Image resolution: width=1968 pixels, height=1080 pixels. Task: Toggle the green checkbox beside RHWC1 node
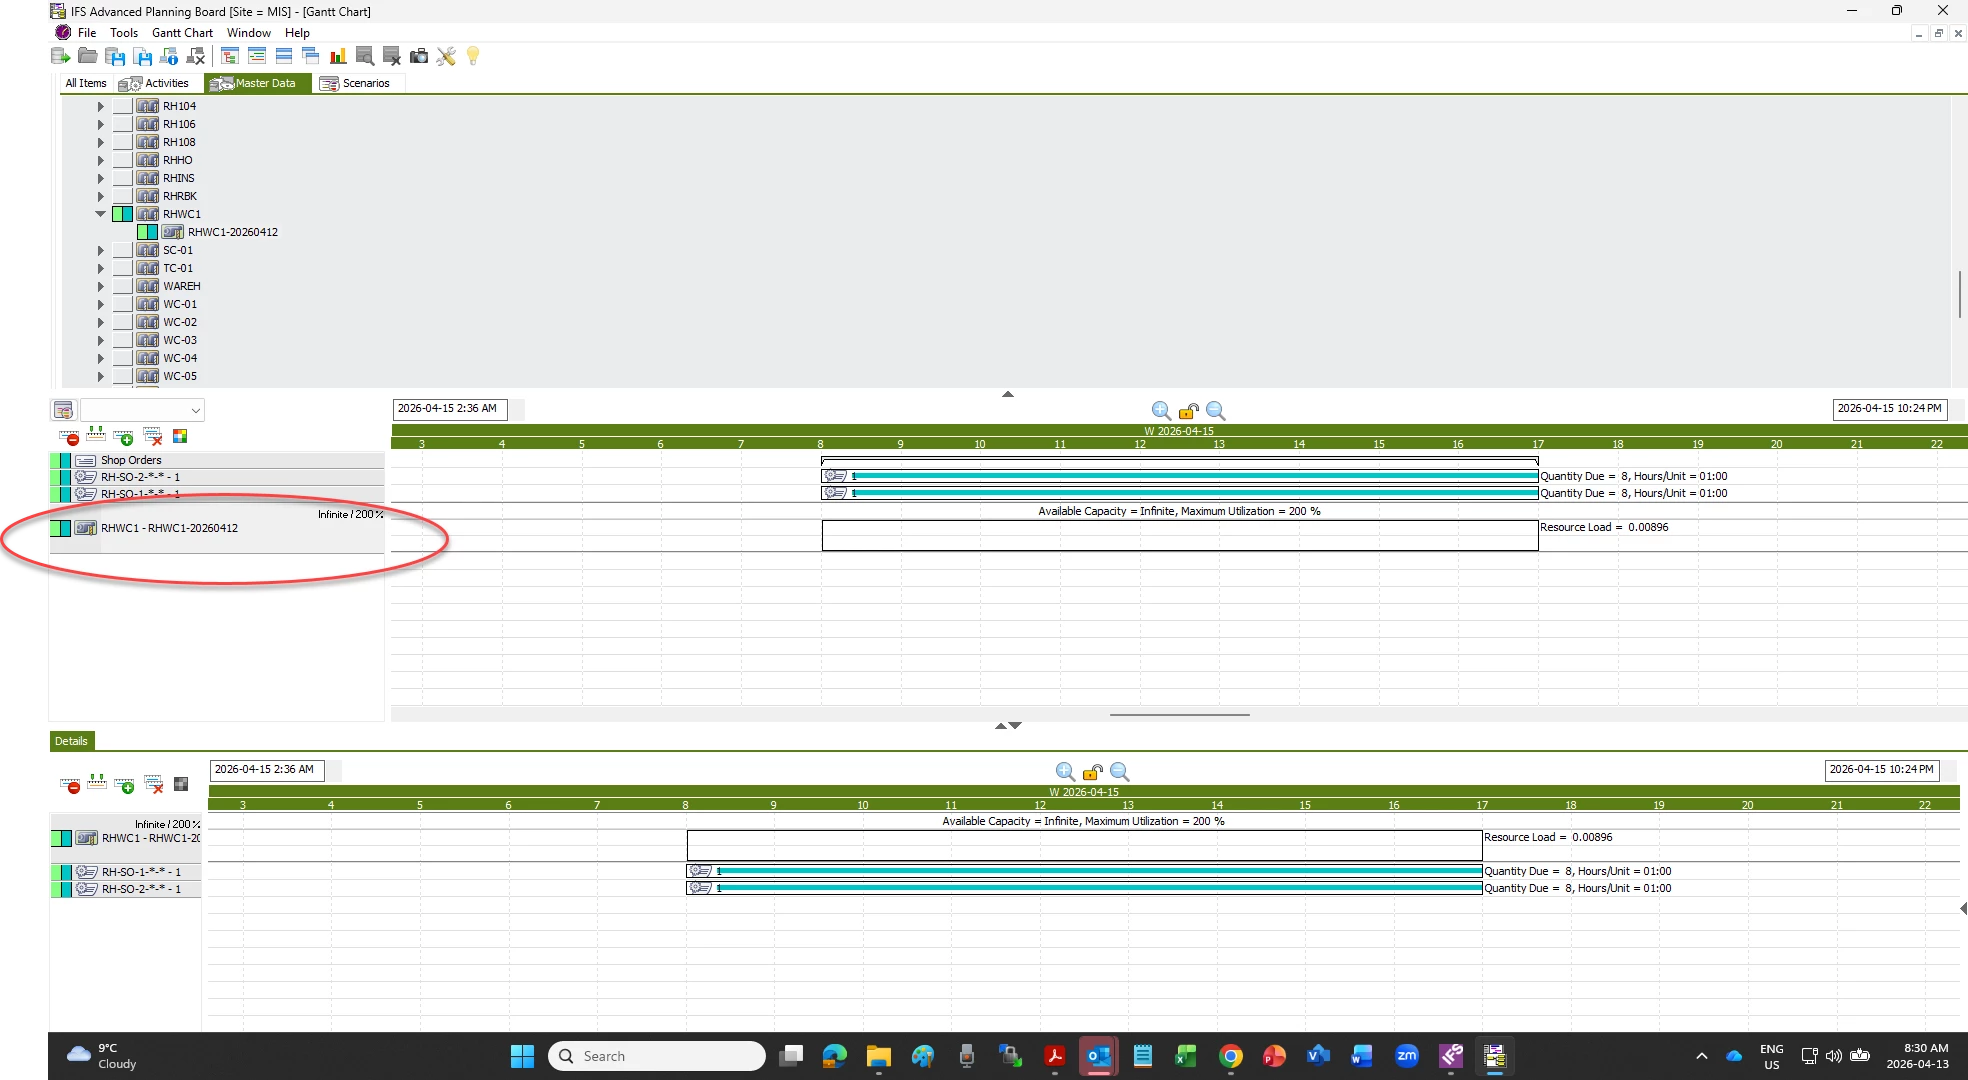(x=122, y=214)
